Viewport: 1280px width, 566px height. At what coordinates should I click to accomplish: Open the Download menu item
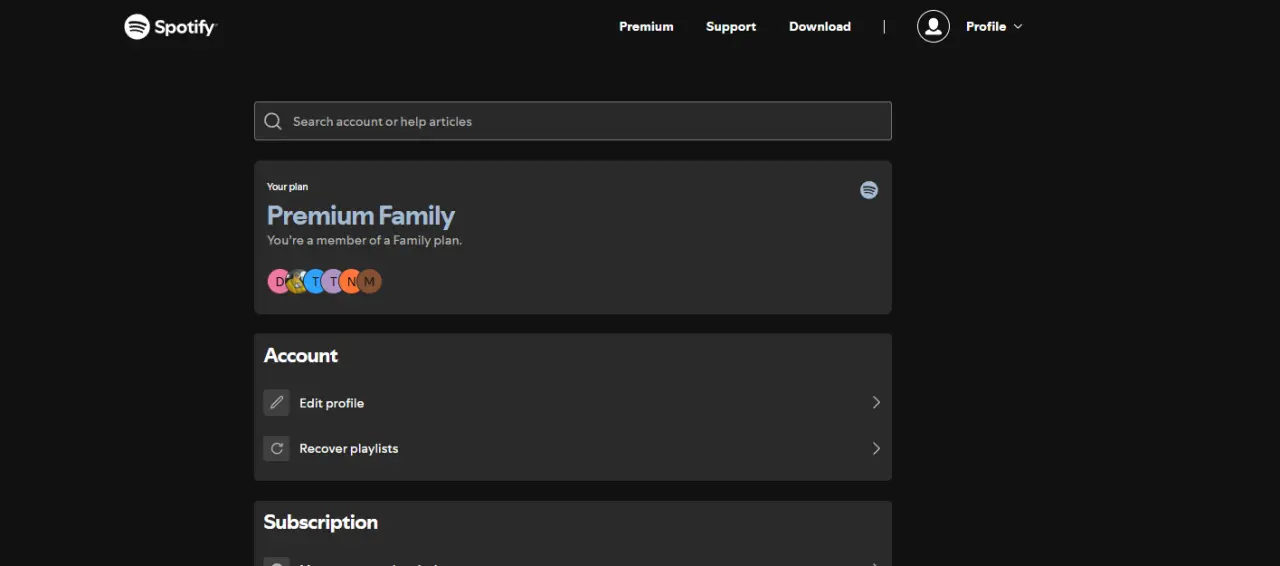point(820,27)
